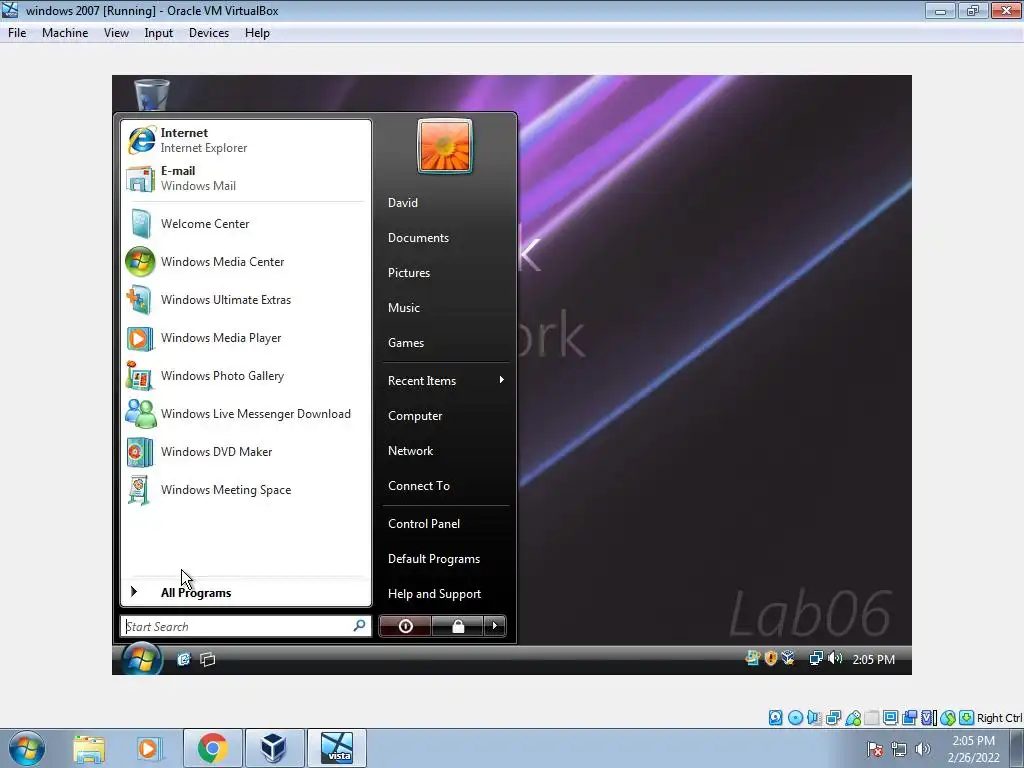Click host taskbar volume icon

click(922, 749)
